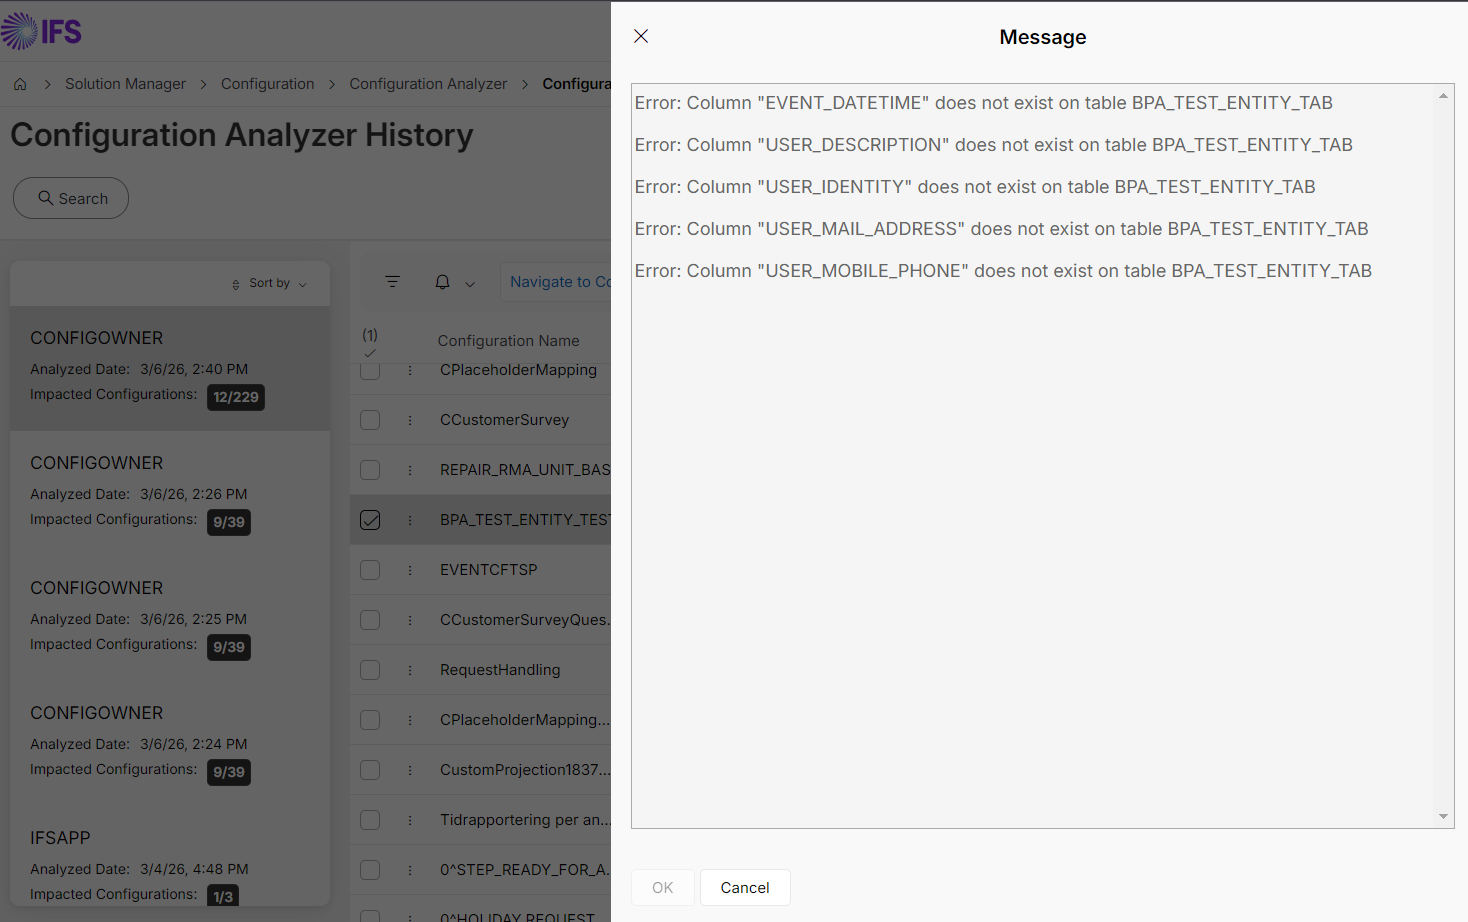Tick the CPlaceholderMapping row checkbox
Screen dimensions: 1468x922
[x=370, y=370]
